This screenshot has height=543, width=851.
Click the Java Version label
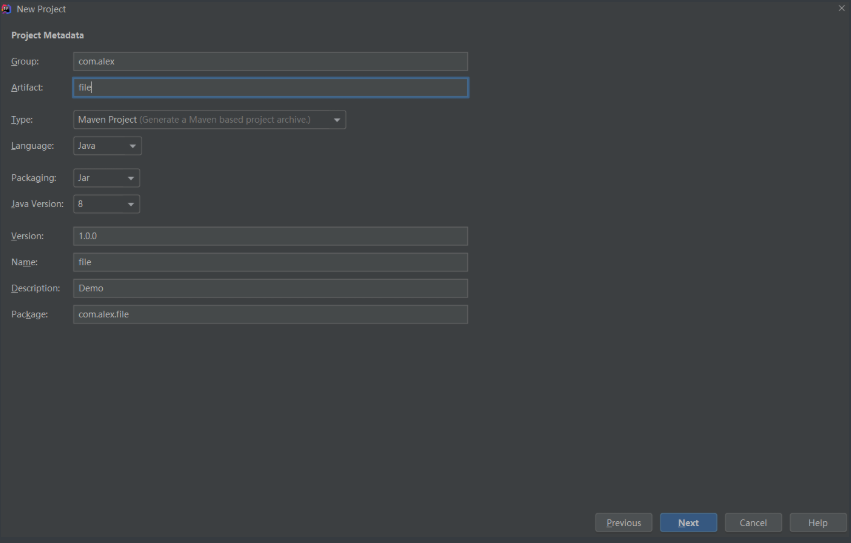point(37,204)
